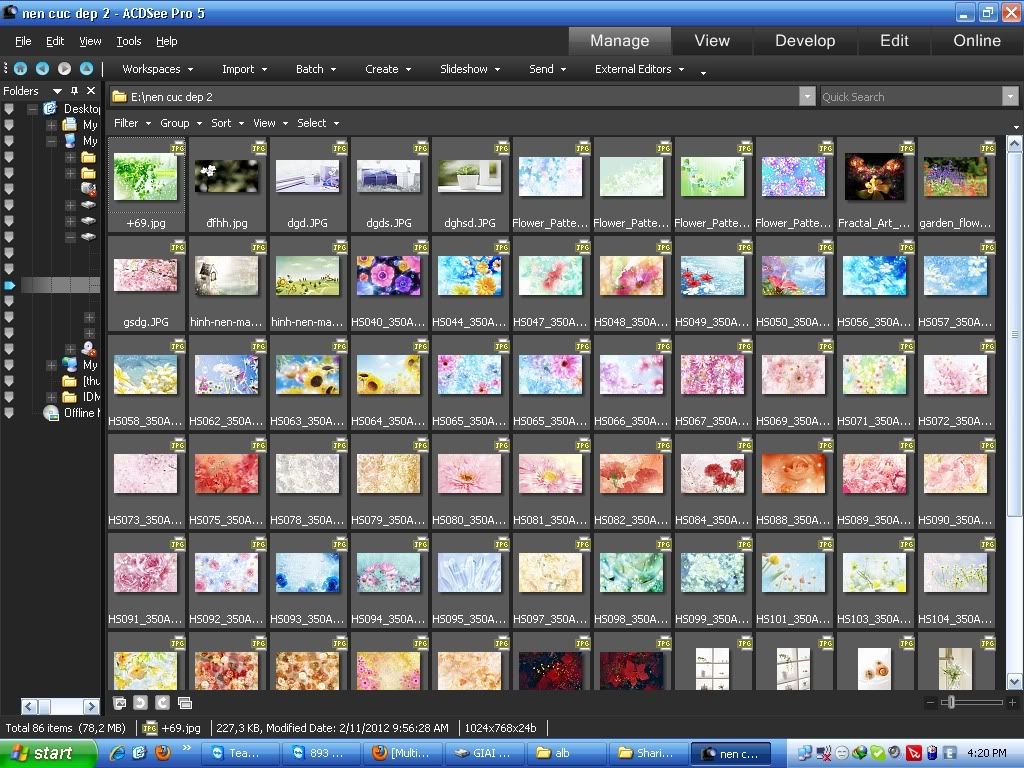The image size is (1024, 768).
Task: Switch to the Develop mode tab
Action: (x=805, y=40)
